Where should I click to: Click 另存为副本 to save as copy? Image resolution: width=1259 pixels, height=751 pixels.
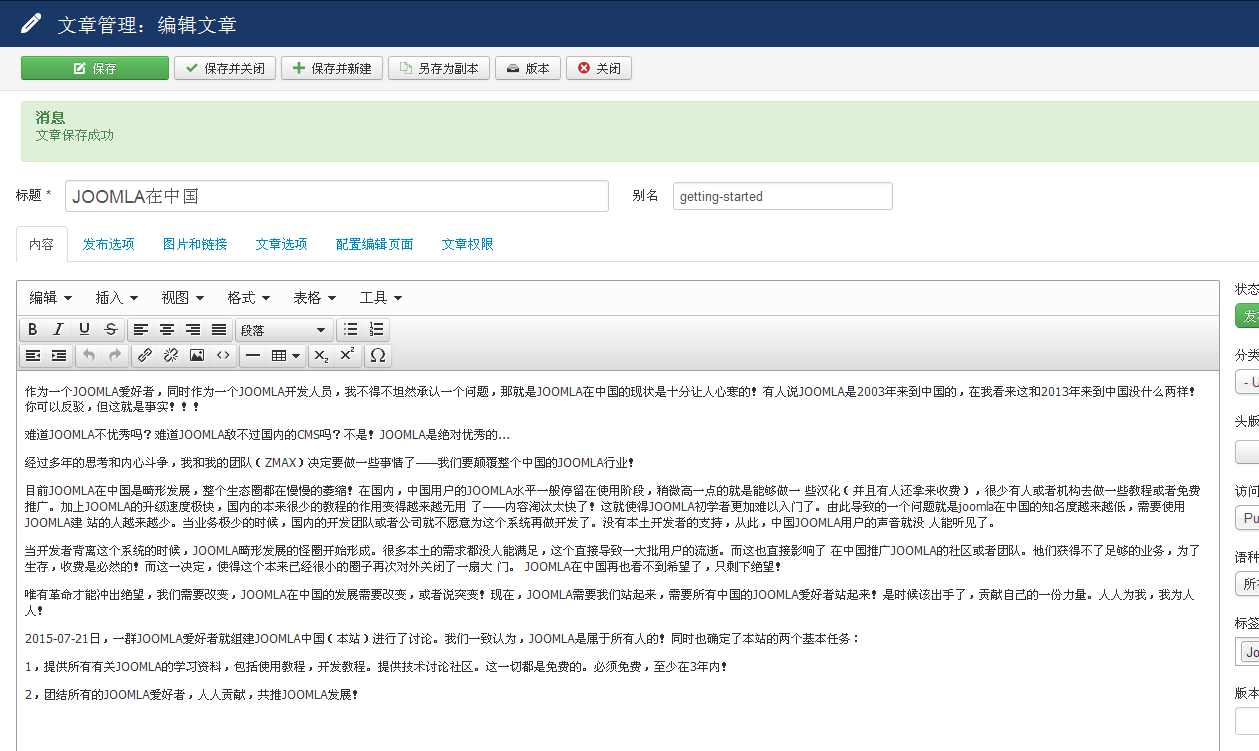(439, 68)
